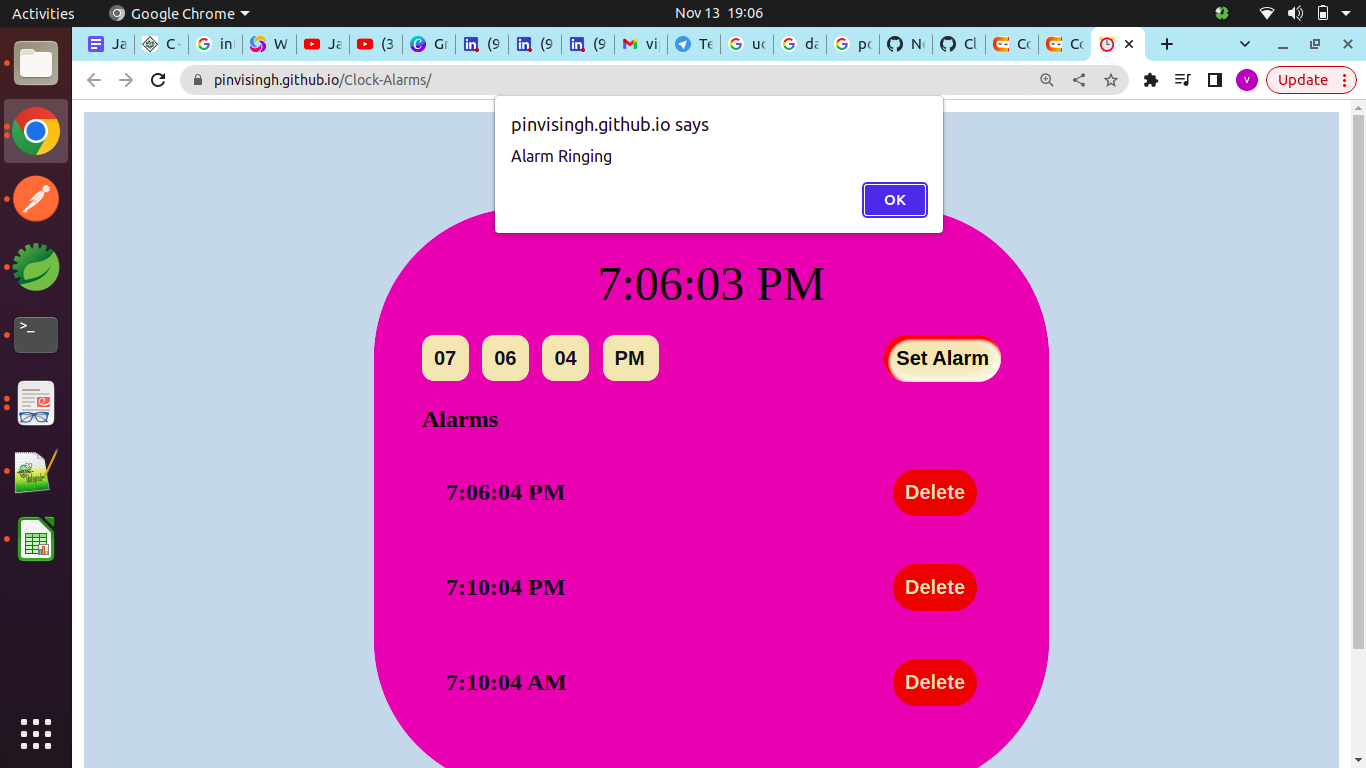Image resolution: width=1366 pixels, height=768 pixels.
Task: Open the document viewer dock icon
Action: [36, 403]
